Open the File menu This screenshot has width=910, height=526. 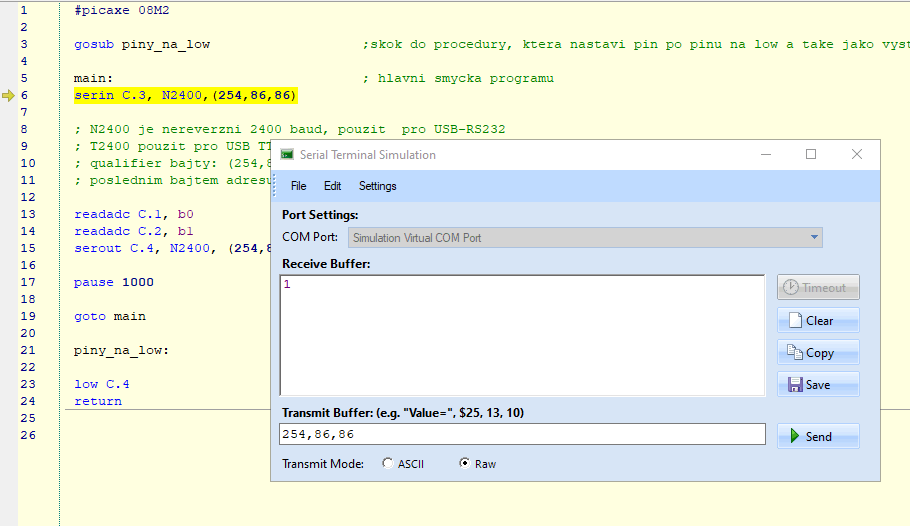pyautogui.click(x=298, y=186)
